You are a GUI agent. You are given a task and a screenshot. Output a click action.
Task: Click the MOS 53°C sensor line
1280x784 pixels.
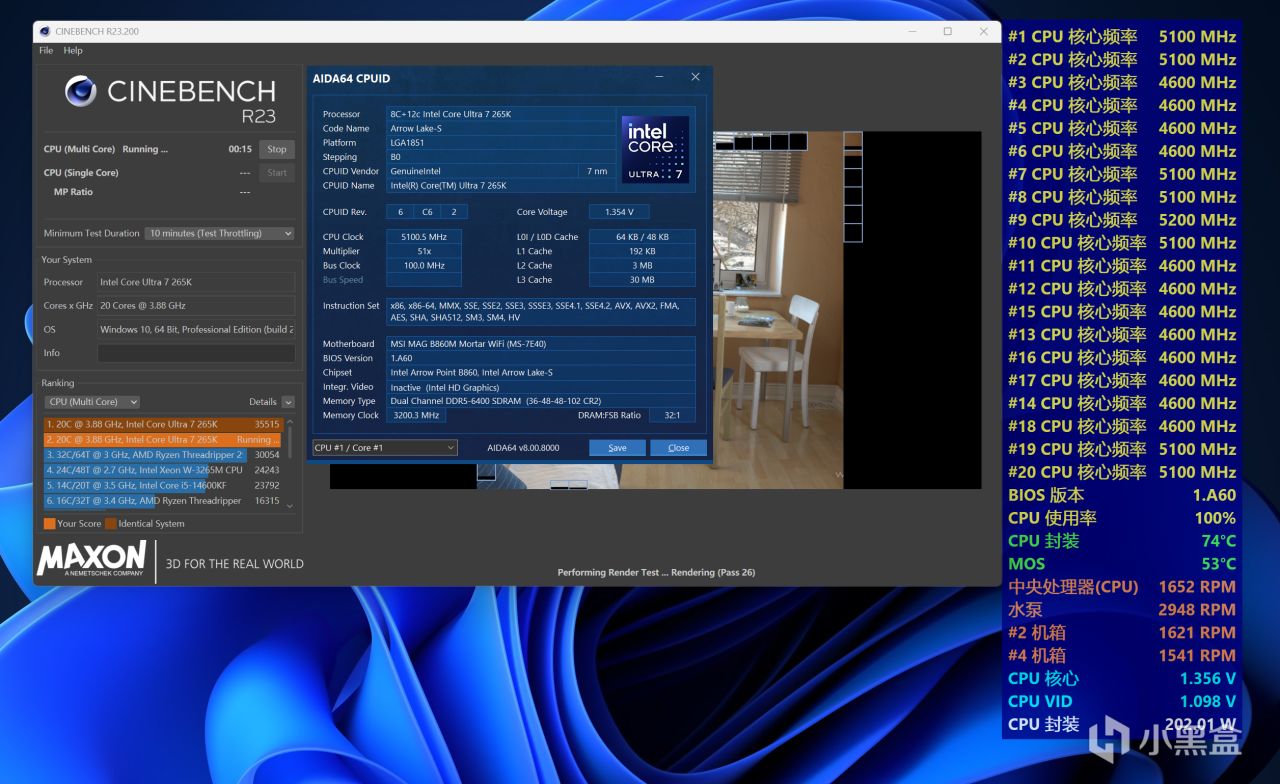pyautogui.click(x=1122, y=564)
